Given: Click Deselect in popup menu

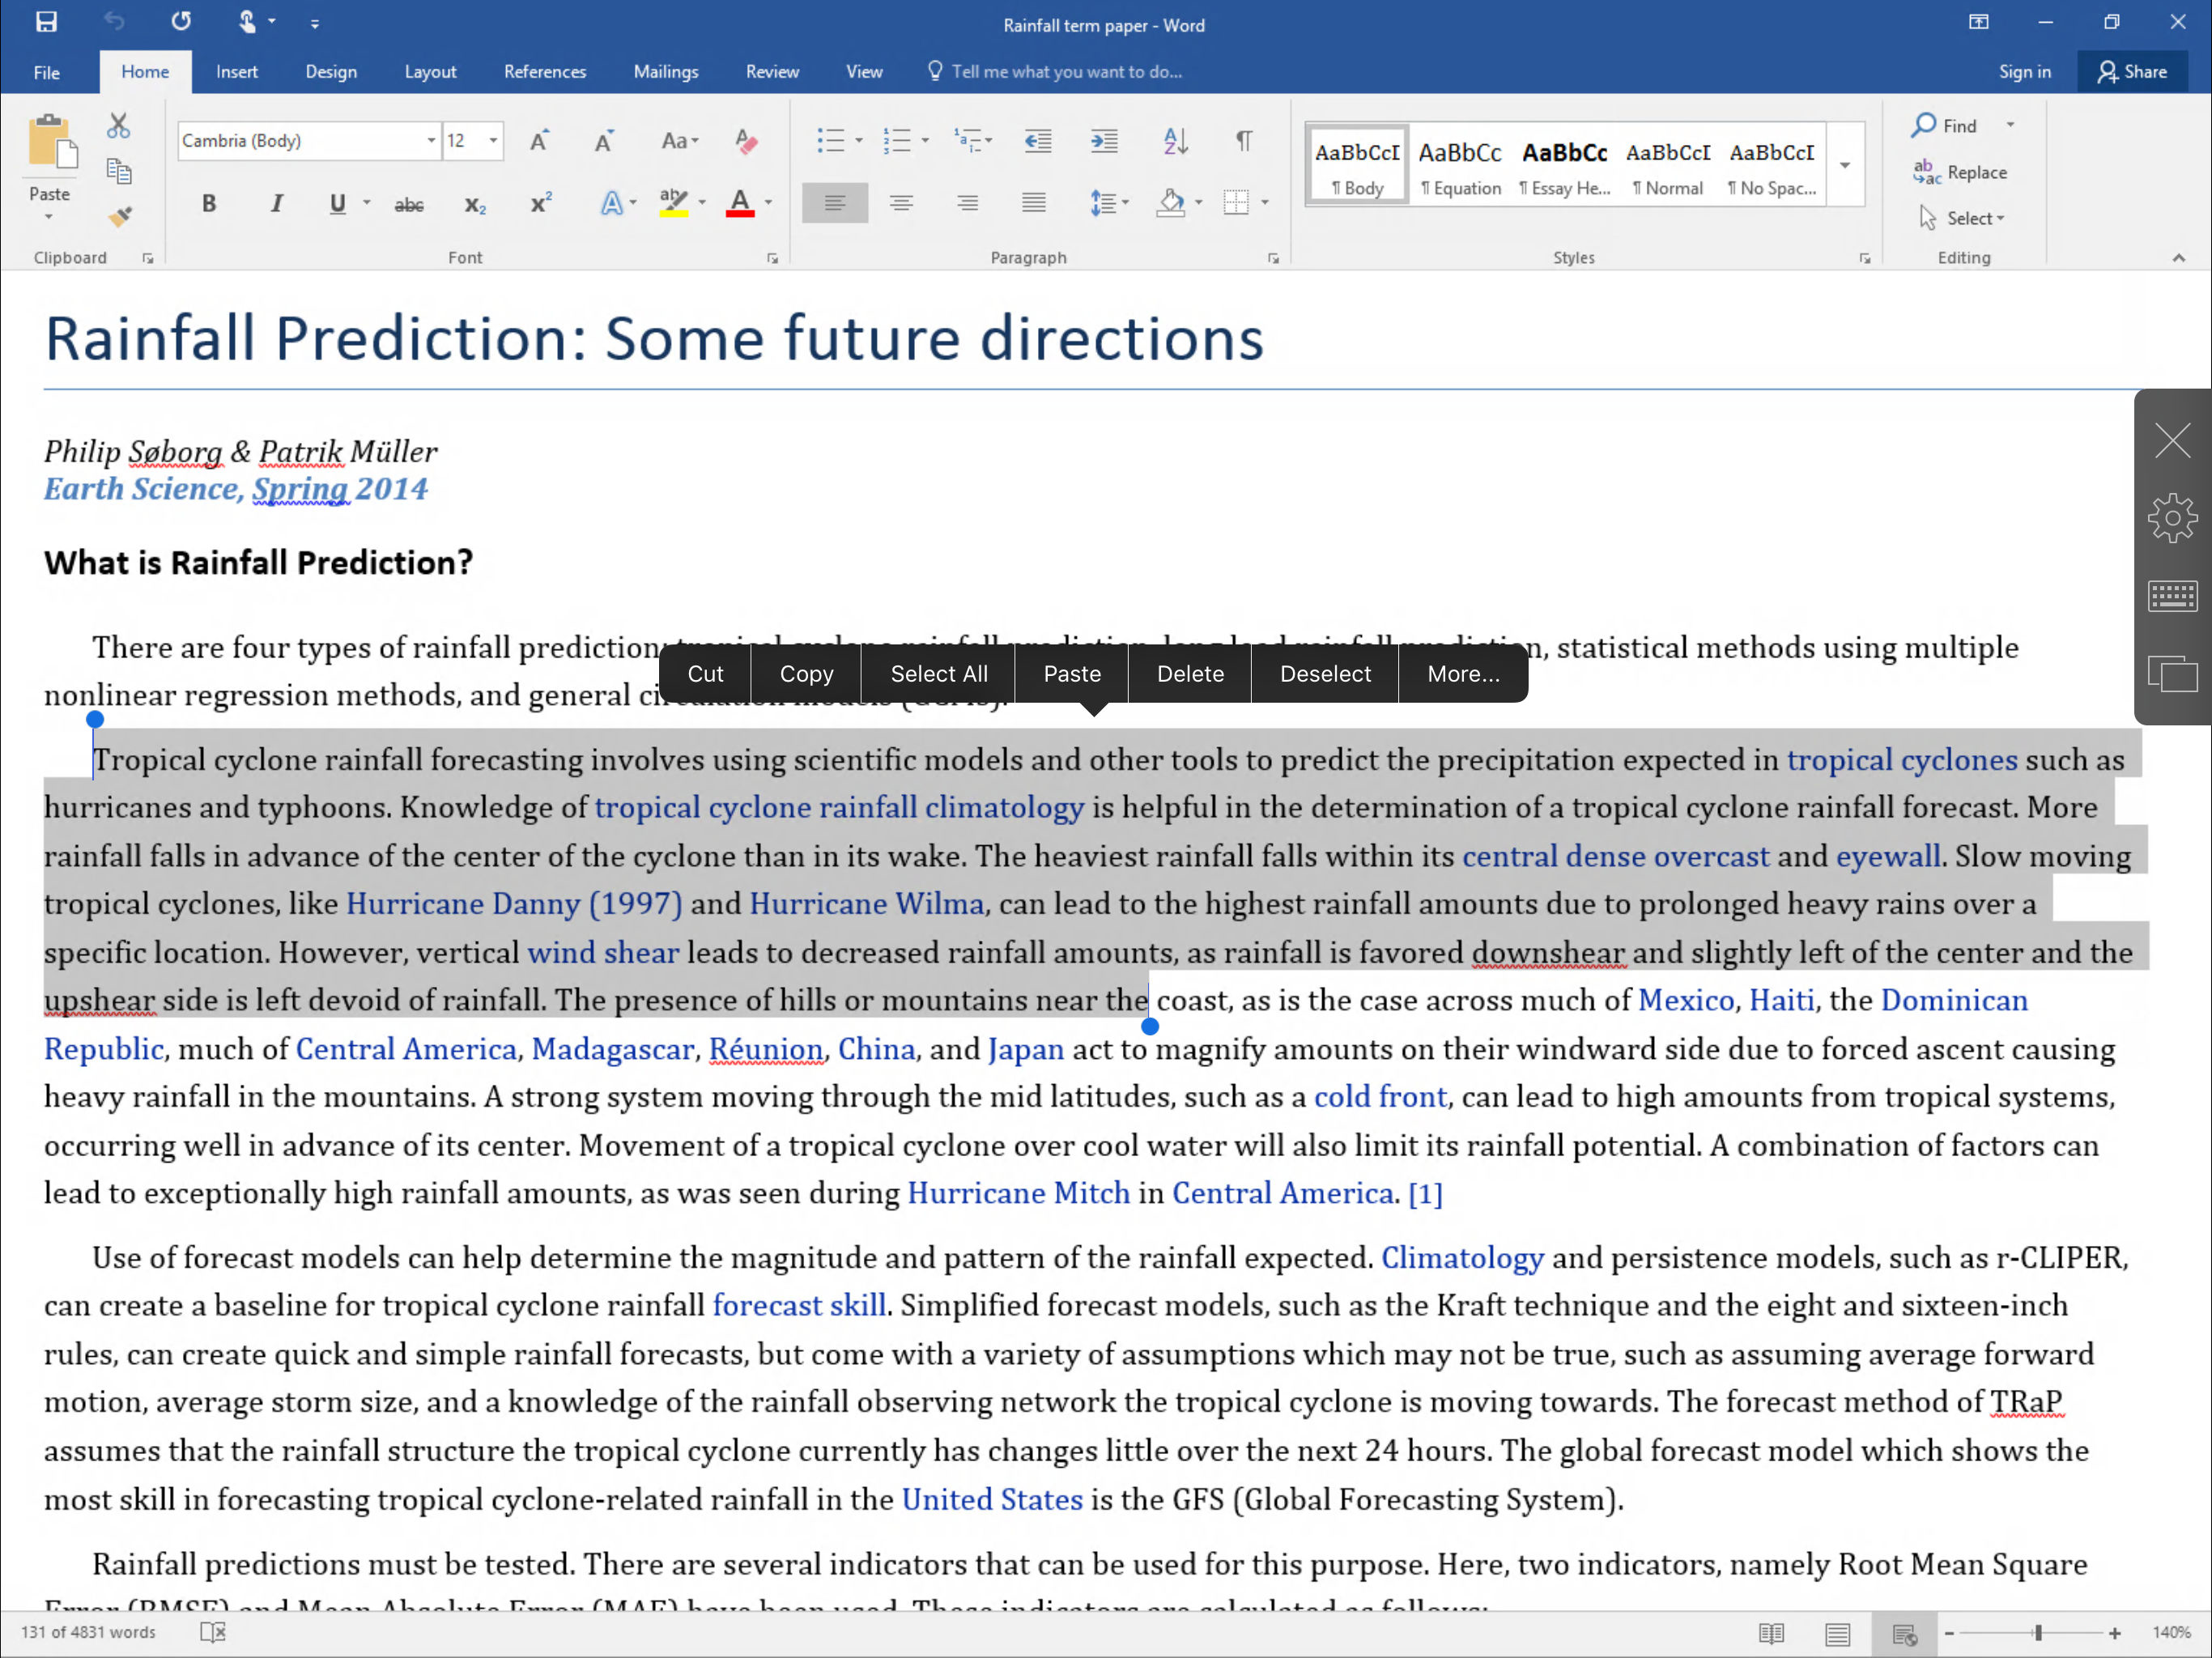Looking at the screenshot, I should (1325, 674).
